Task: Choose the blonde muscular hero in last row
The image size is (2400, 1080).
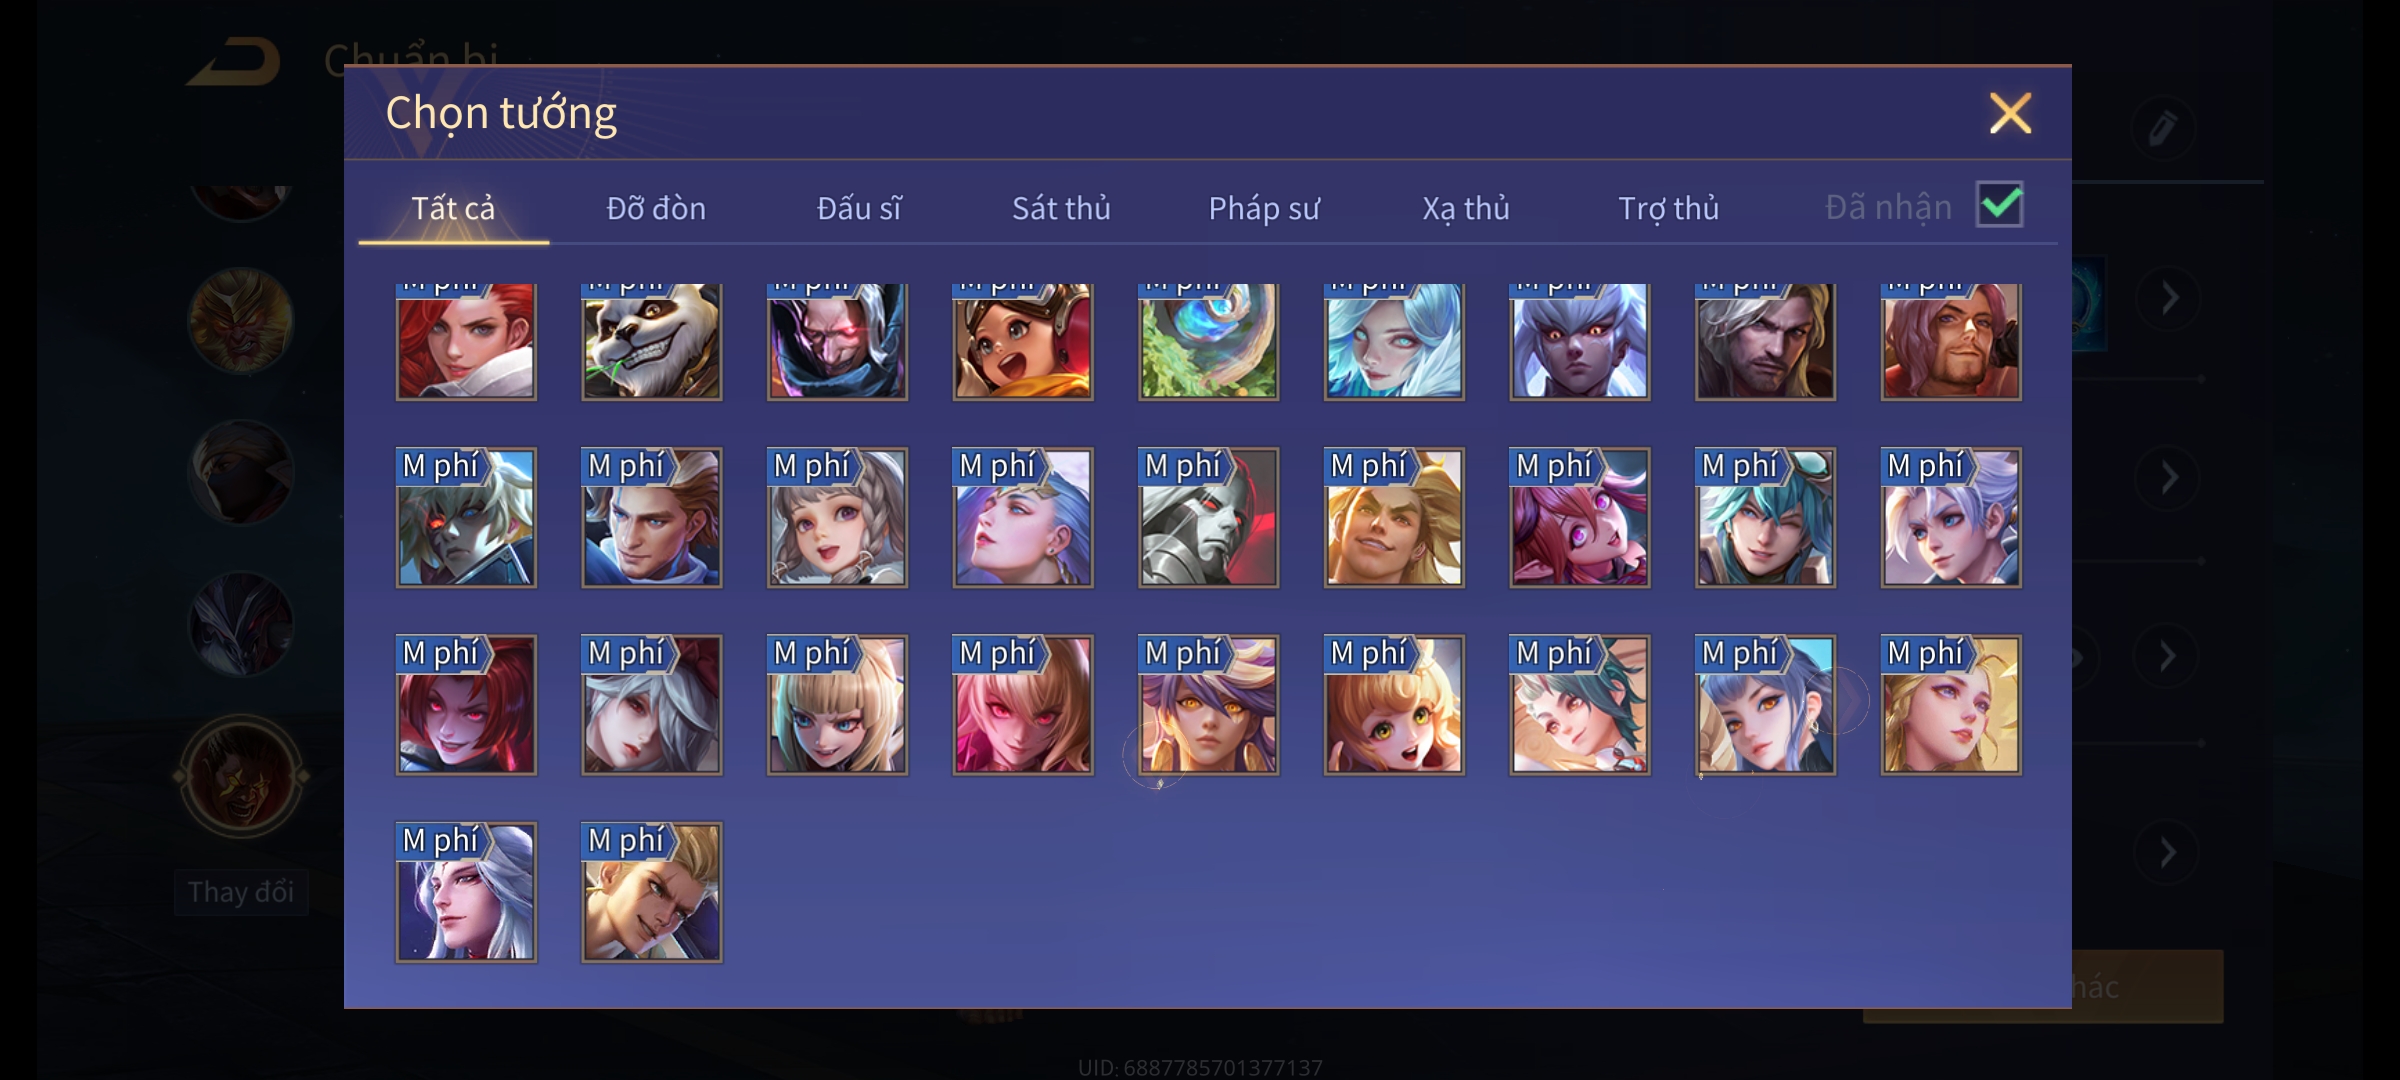Action: point(651,892)
